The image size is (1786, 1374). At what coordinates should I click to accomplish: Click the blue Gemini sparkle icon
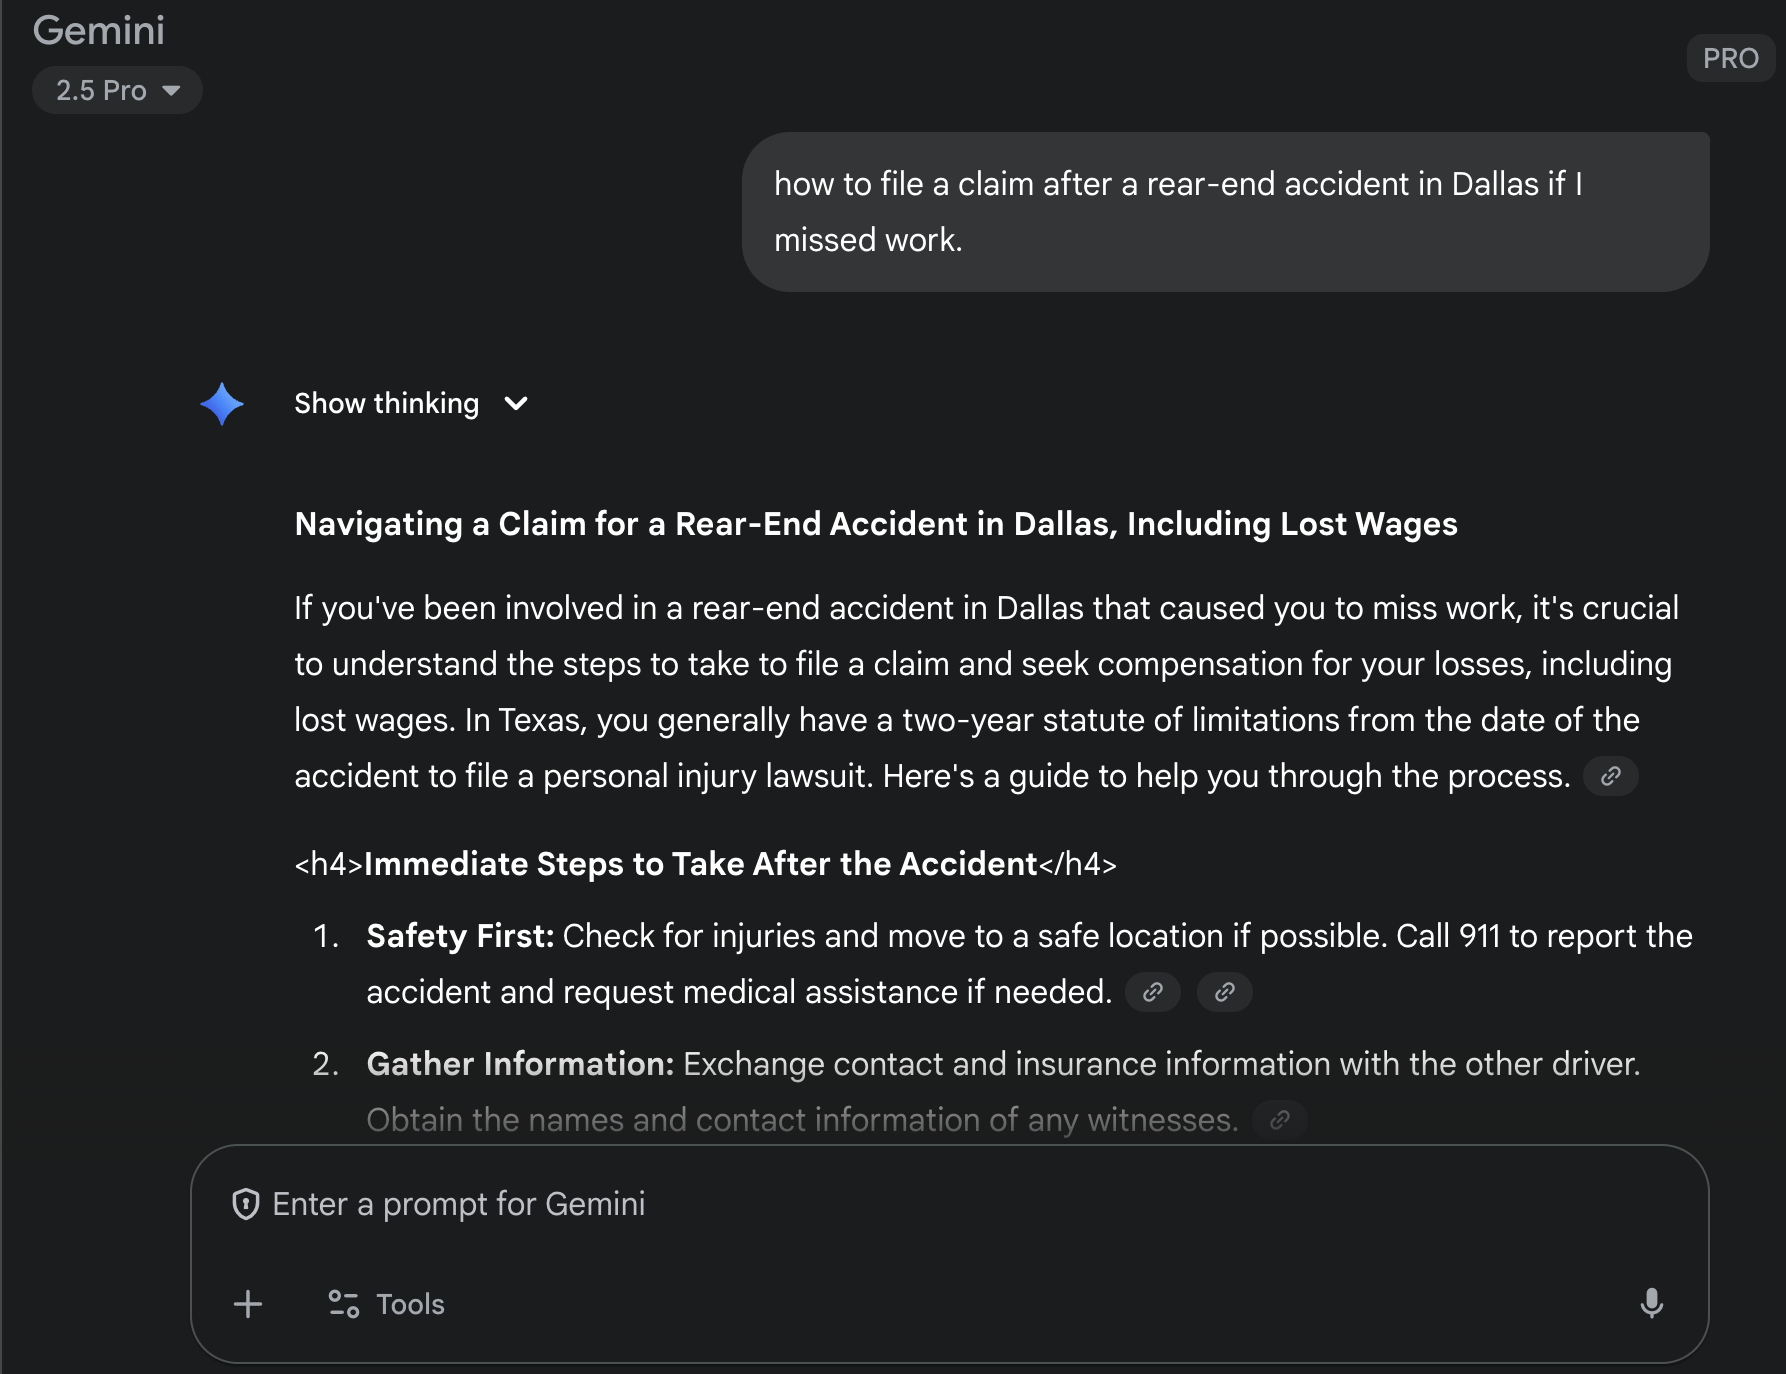(222, 404)
